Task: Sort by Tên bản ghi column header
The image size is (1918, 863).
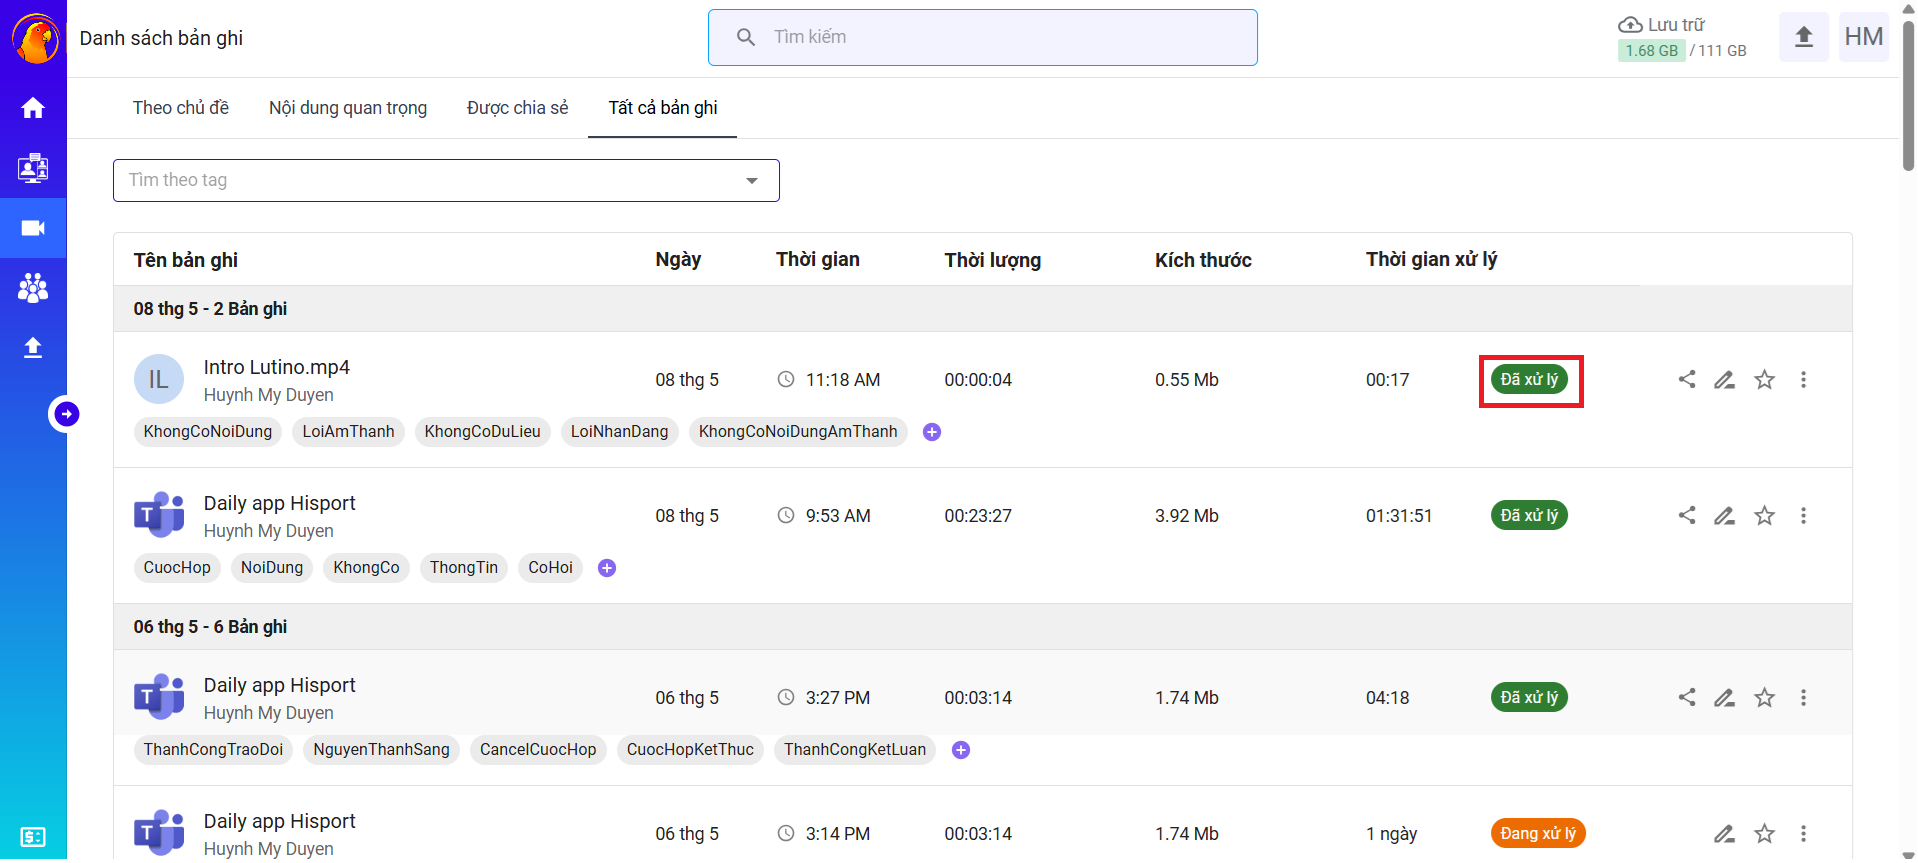Action: pos(186,260)
